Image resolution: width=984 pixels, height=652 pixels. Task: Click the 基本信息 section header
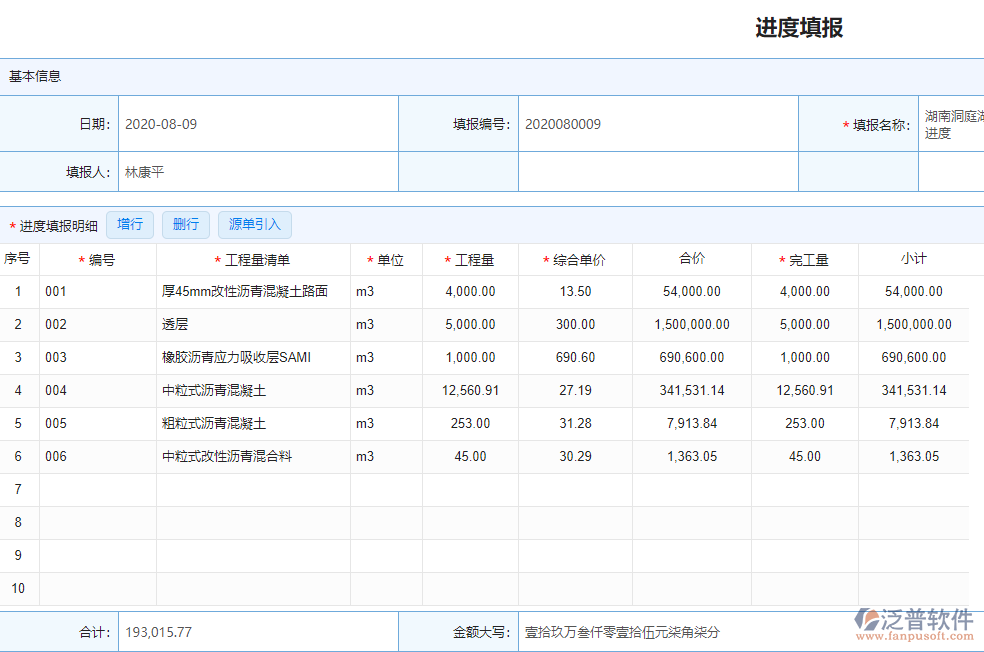point(35,75)
